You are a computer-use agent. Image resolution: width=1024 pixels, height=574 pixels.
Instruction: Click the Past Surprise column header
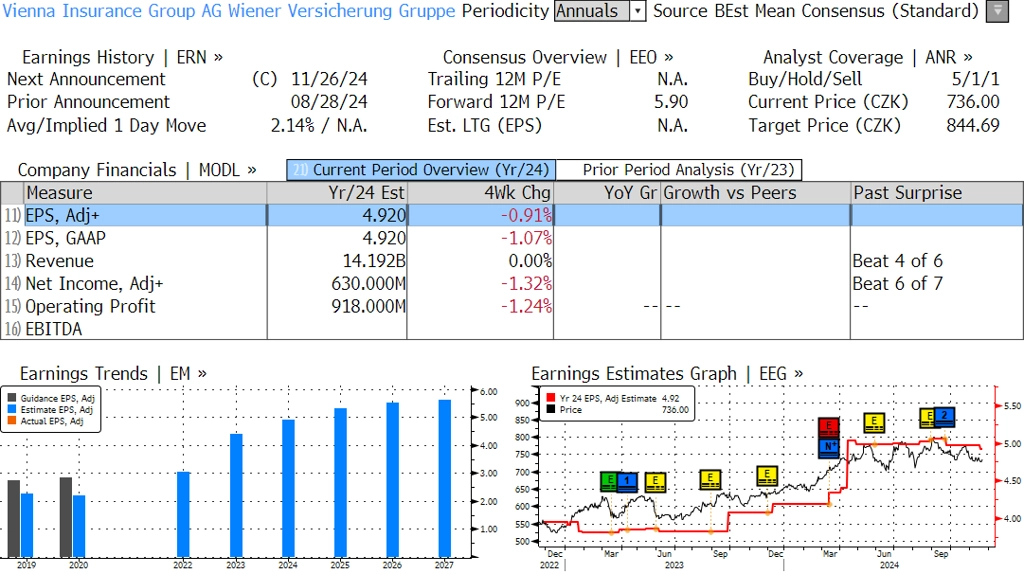point(937,193)
